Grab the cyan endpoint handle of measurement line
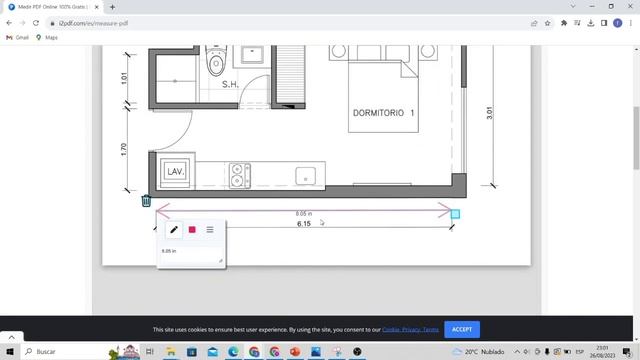This screenshot has height=360, width=640. [x=455, y=214]
